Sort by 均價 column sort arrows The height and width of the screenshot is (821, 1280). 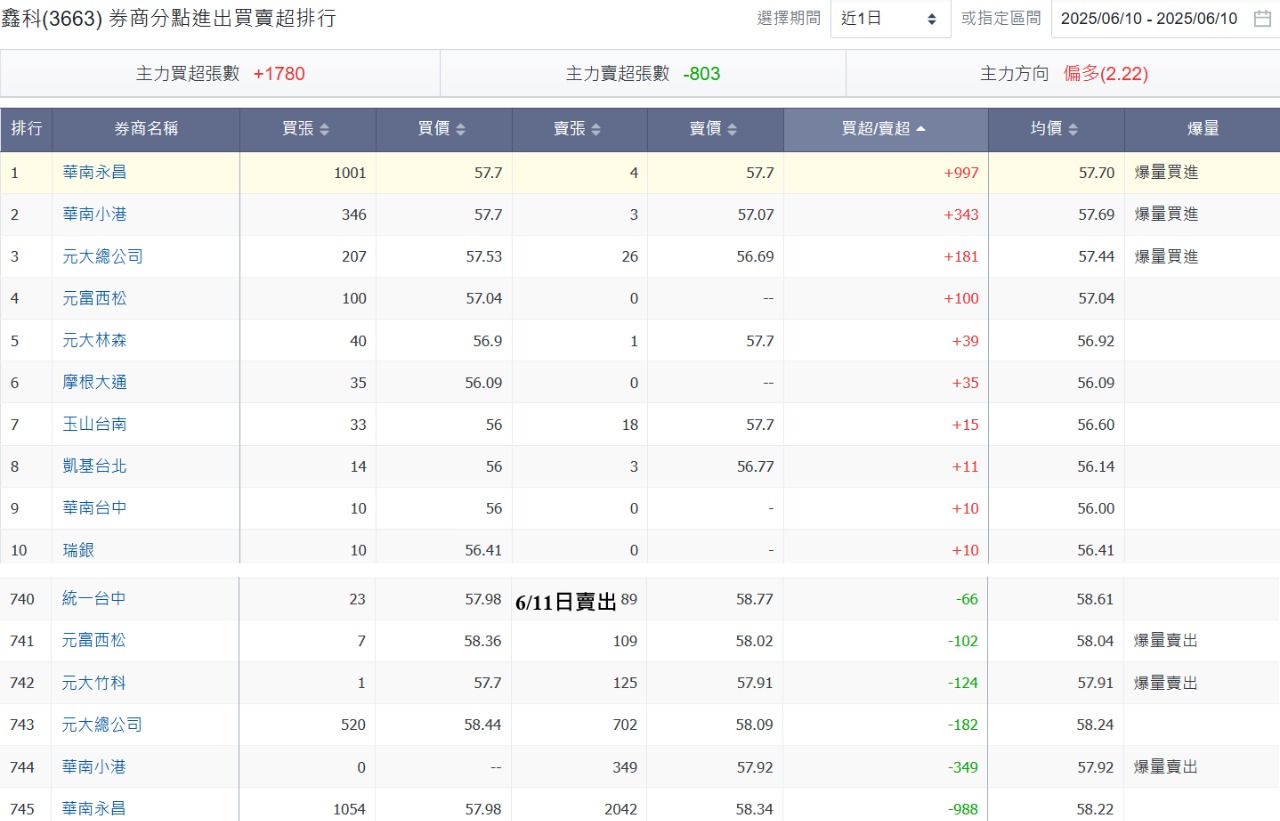[1073, 129]
